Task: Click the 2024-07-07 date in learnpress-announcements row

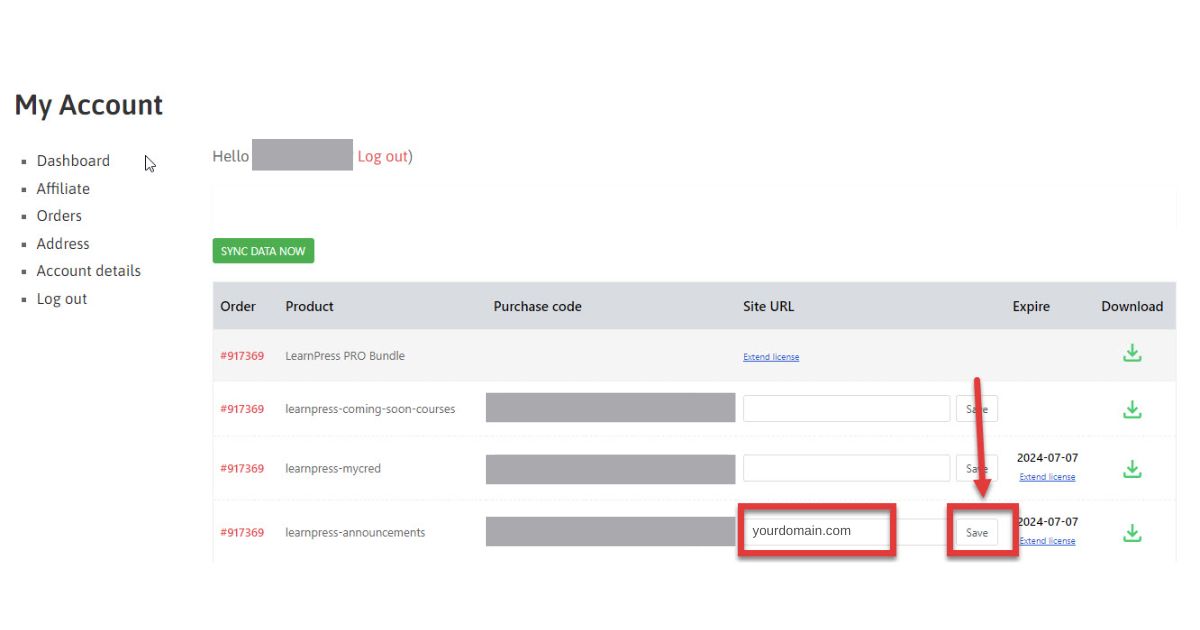Action: [x=1047, y=522]
